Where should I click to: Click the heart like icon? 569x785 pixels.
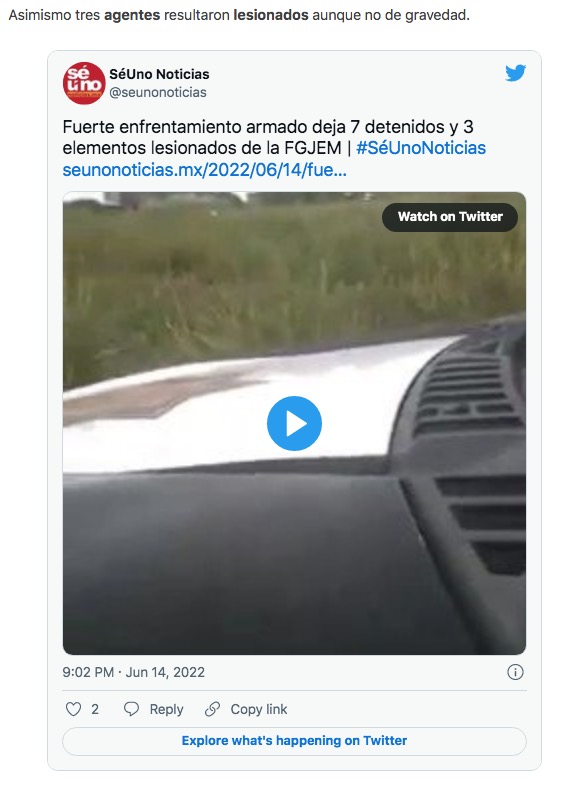(x=74, y=709)
